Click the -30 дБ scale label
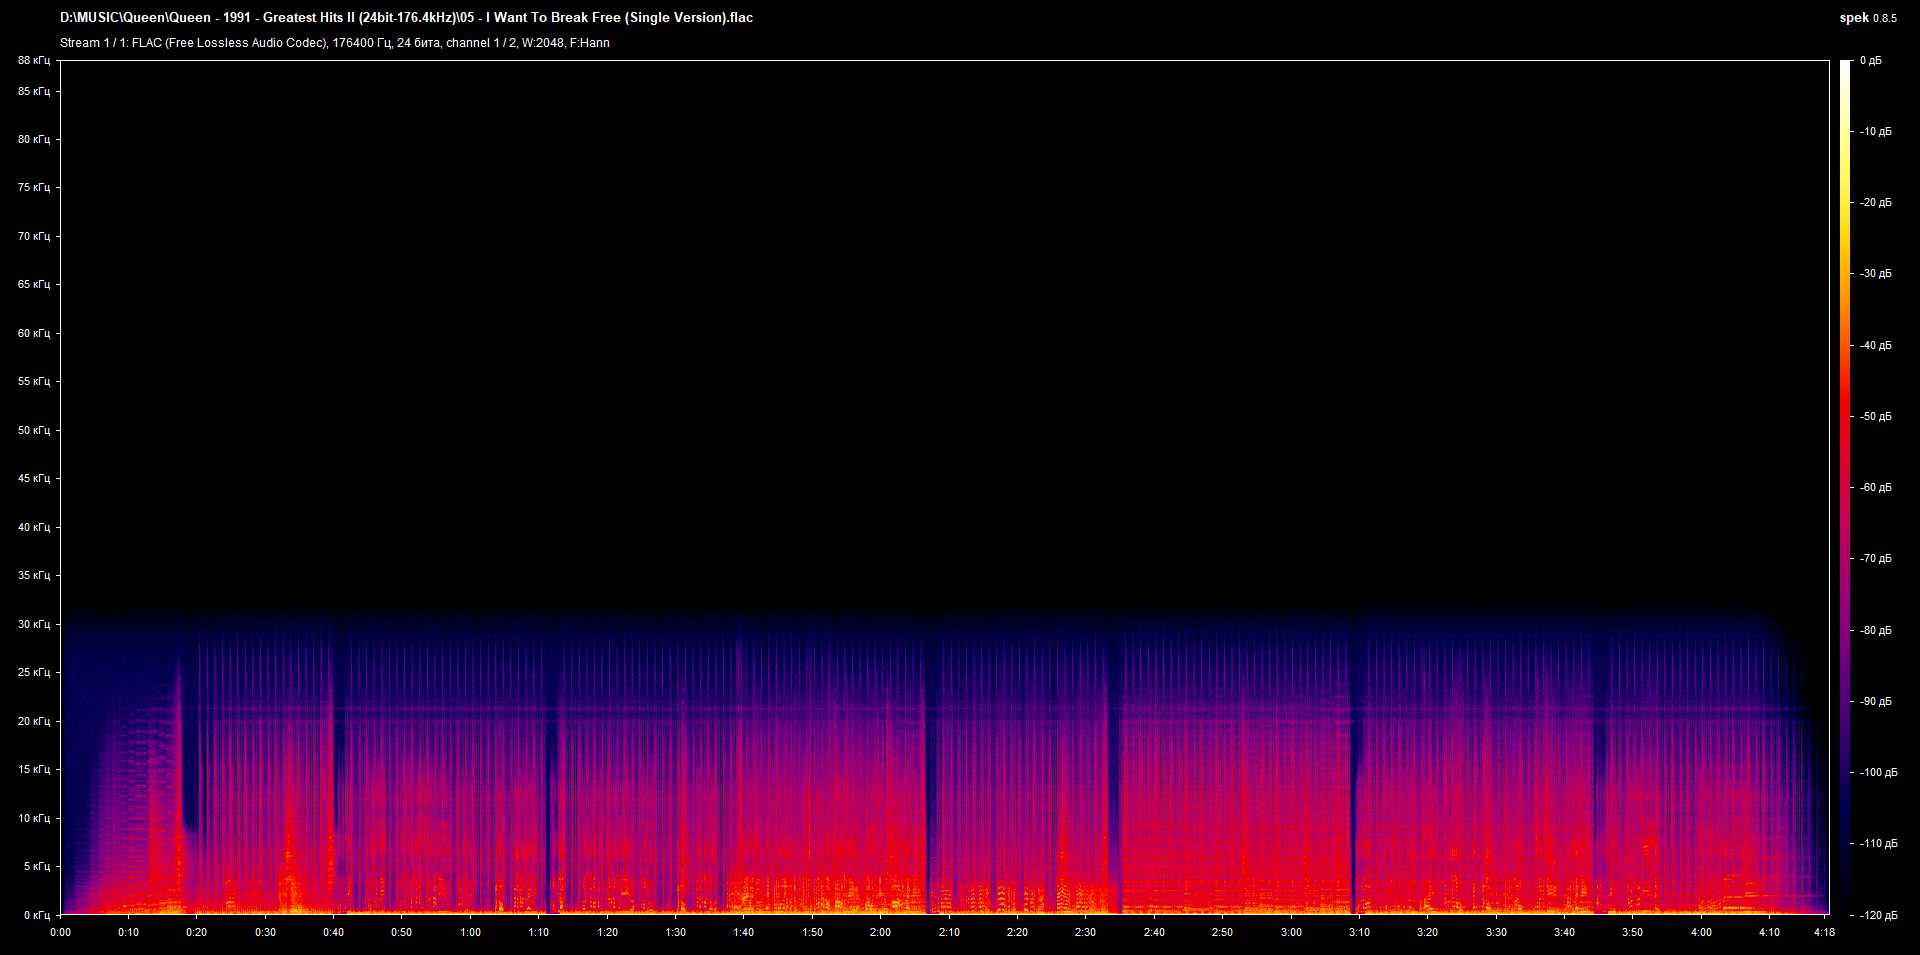Image resolution: width=1920 pixels, height=955 pixels. tap(1876, 273)
